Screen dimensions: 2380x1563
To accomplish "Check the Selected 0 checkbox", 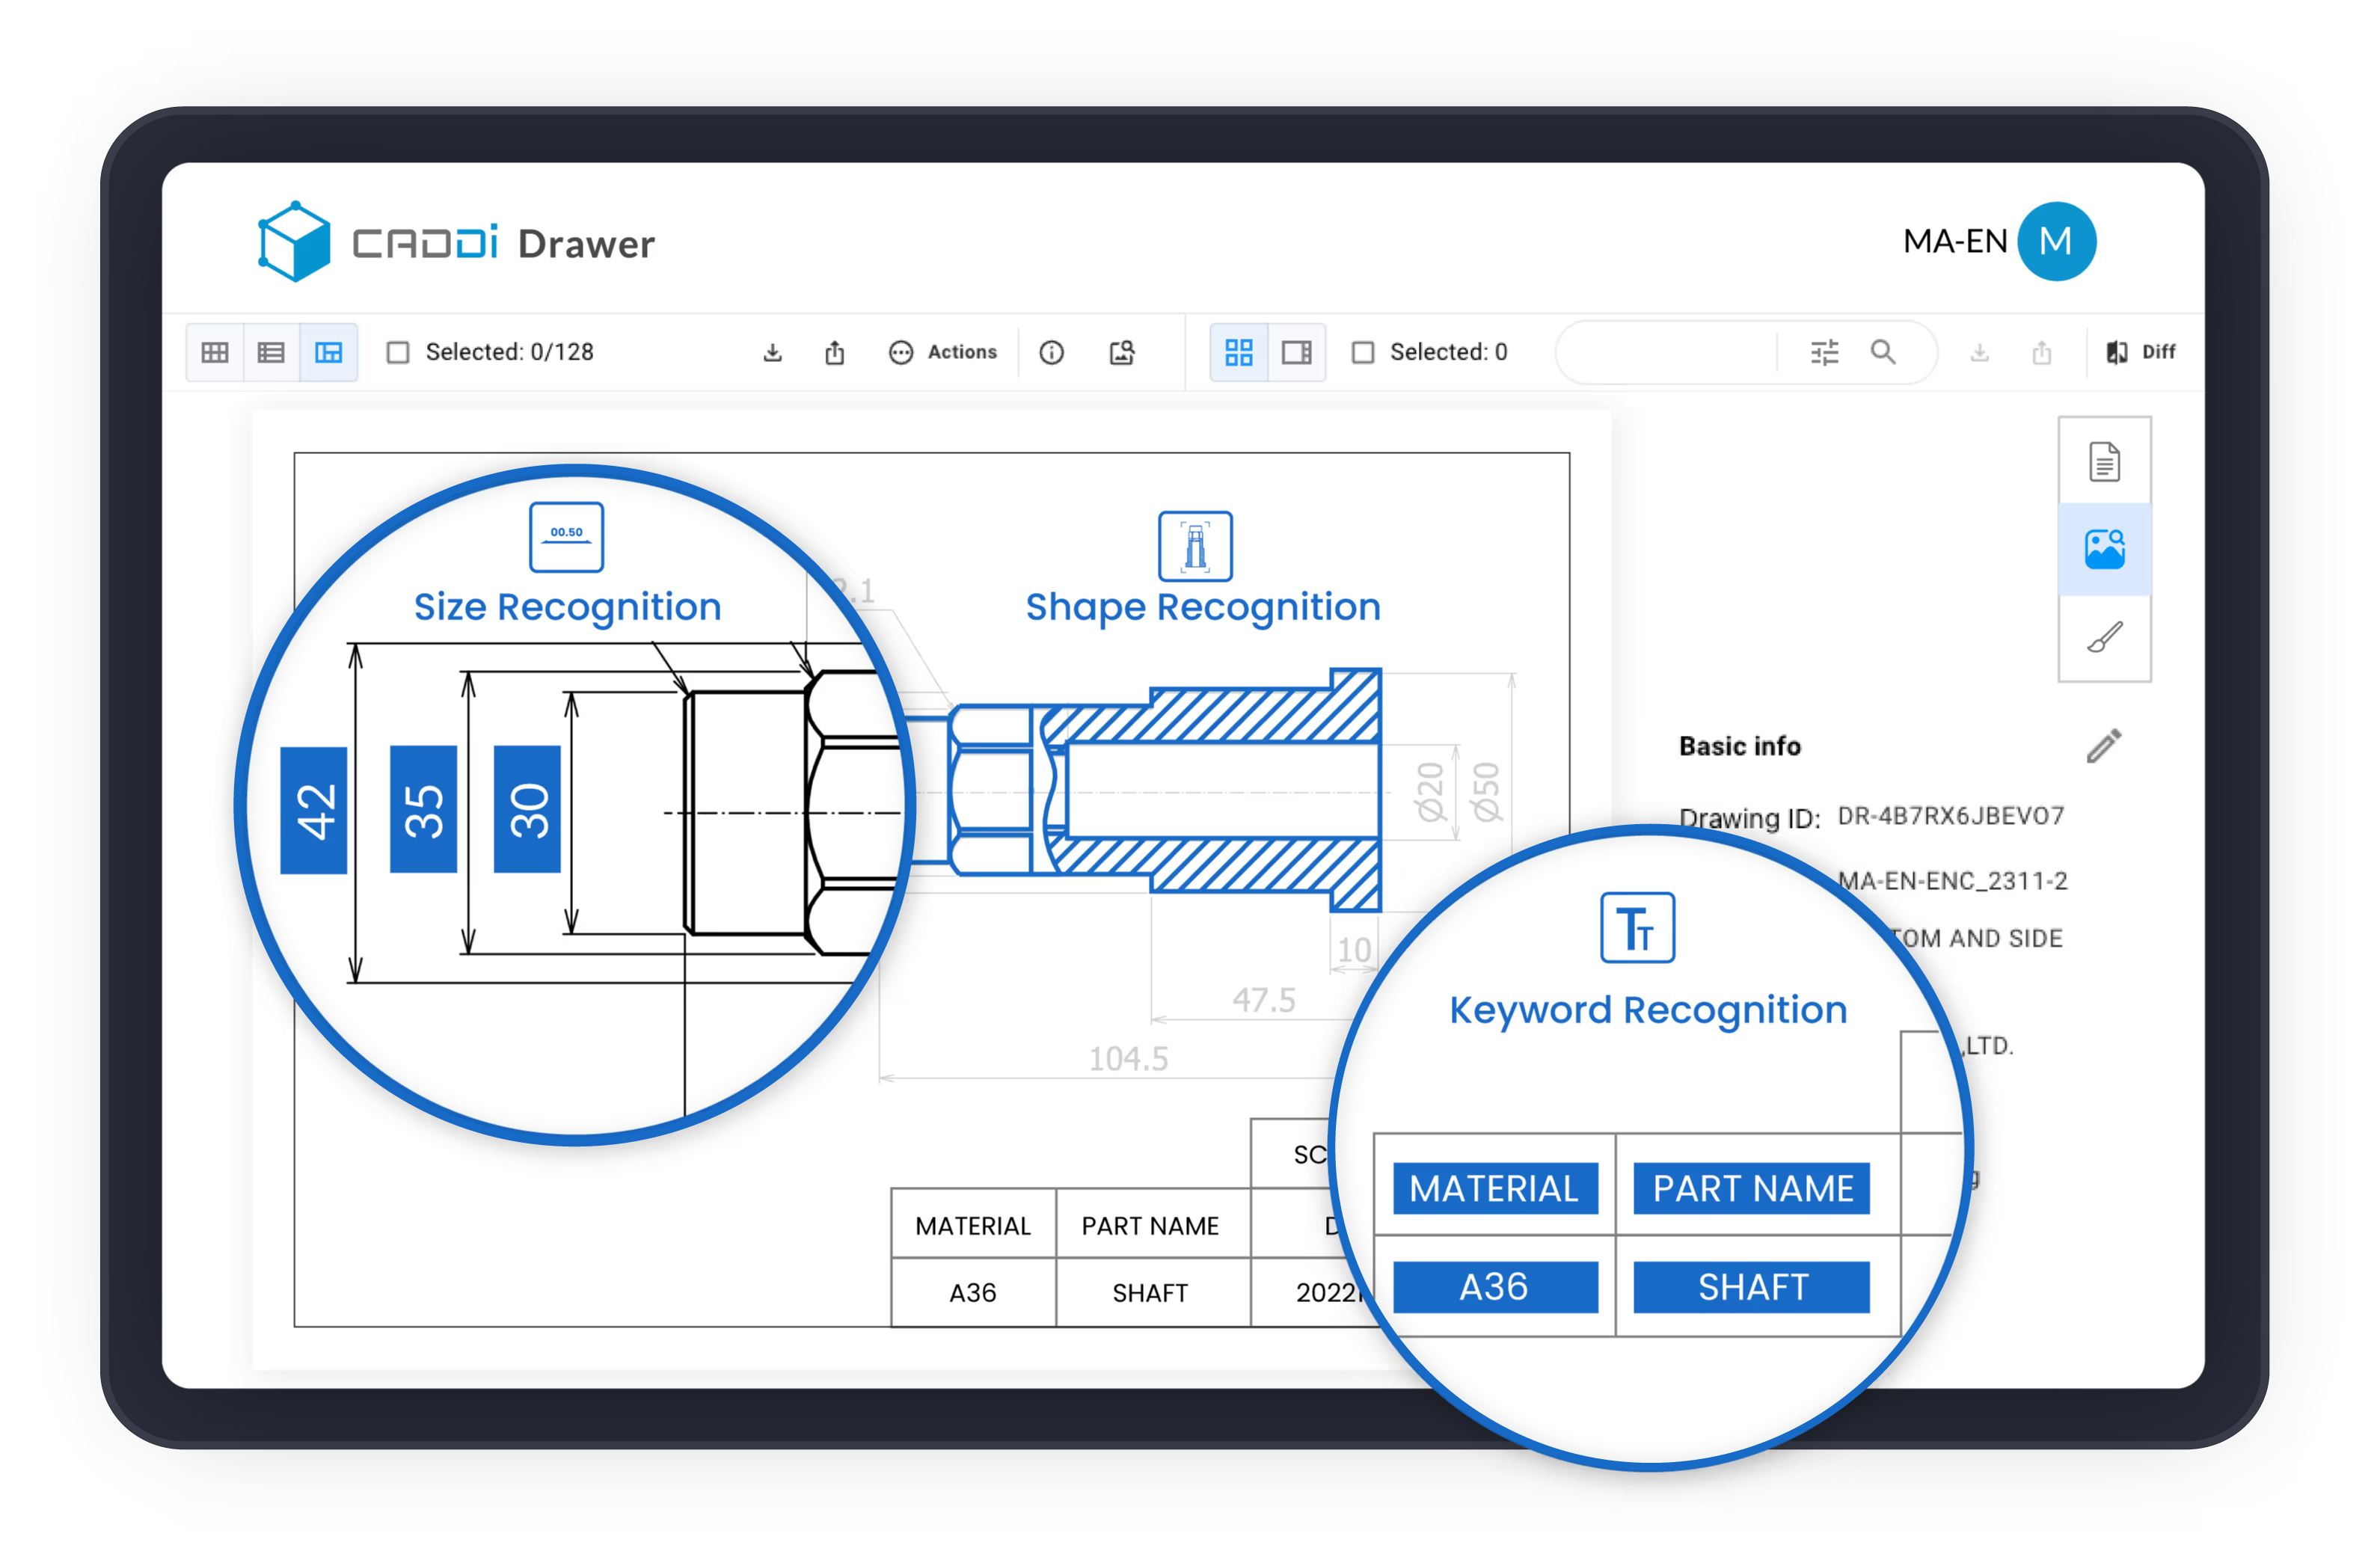I will click(x=1363, y=352).
